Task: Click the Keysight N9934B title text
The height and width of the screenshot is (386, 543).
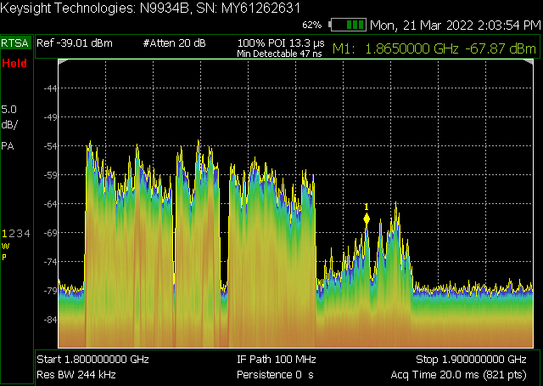Action: tap(150, 8)
